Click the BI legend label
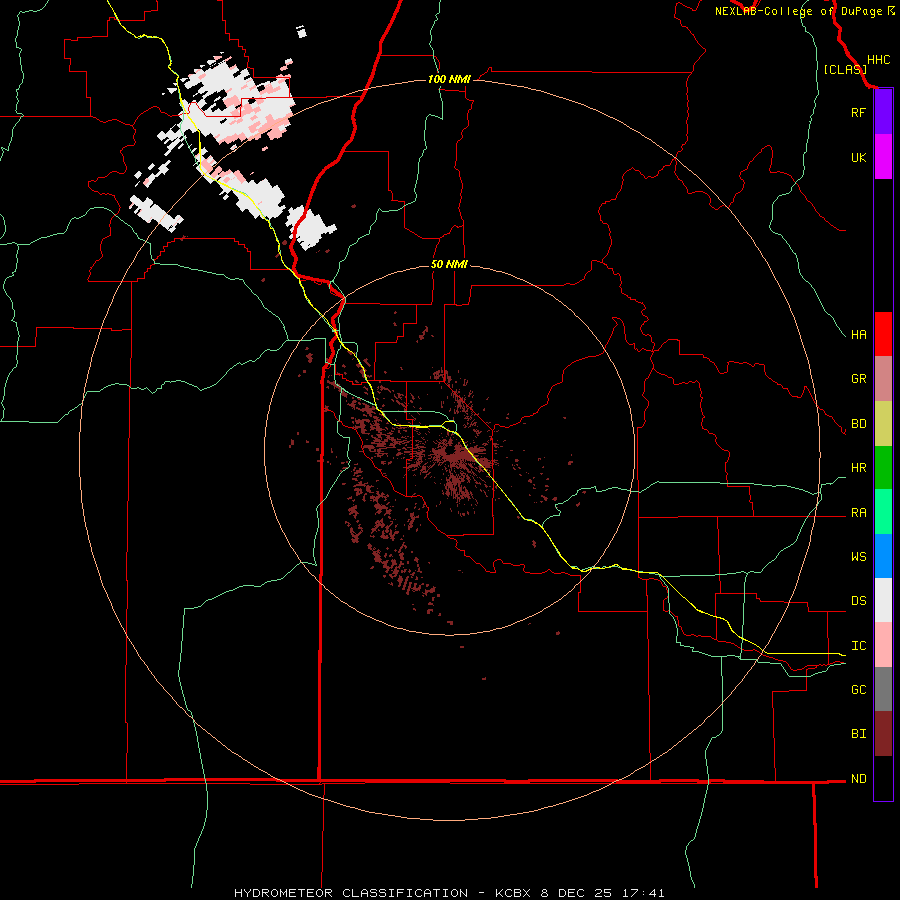Image resolution: width=900 pixels, height=900 pixels. pyautogui.click(x=858, y=734)
